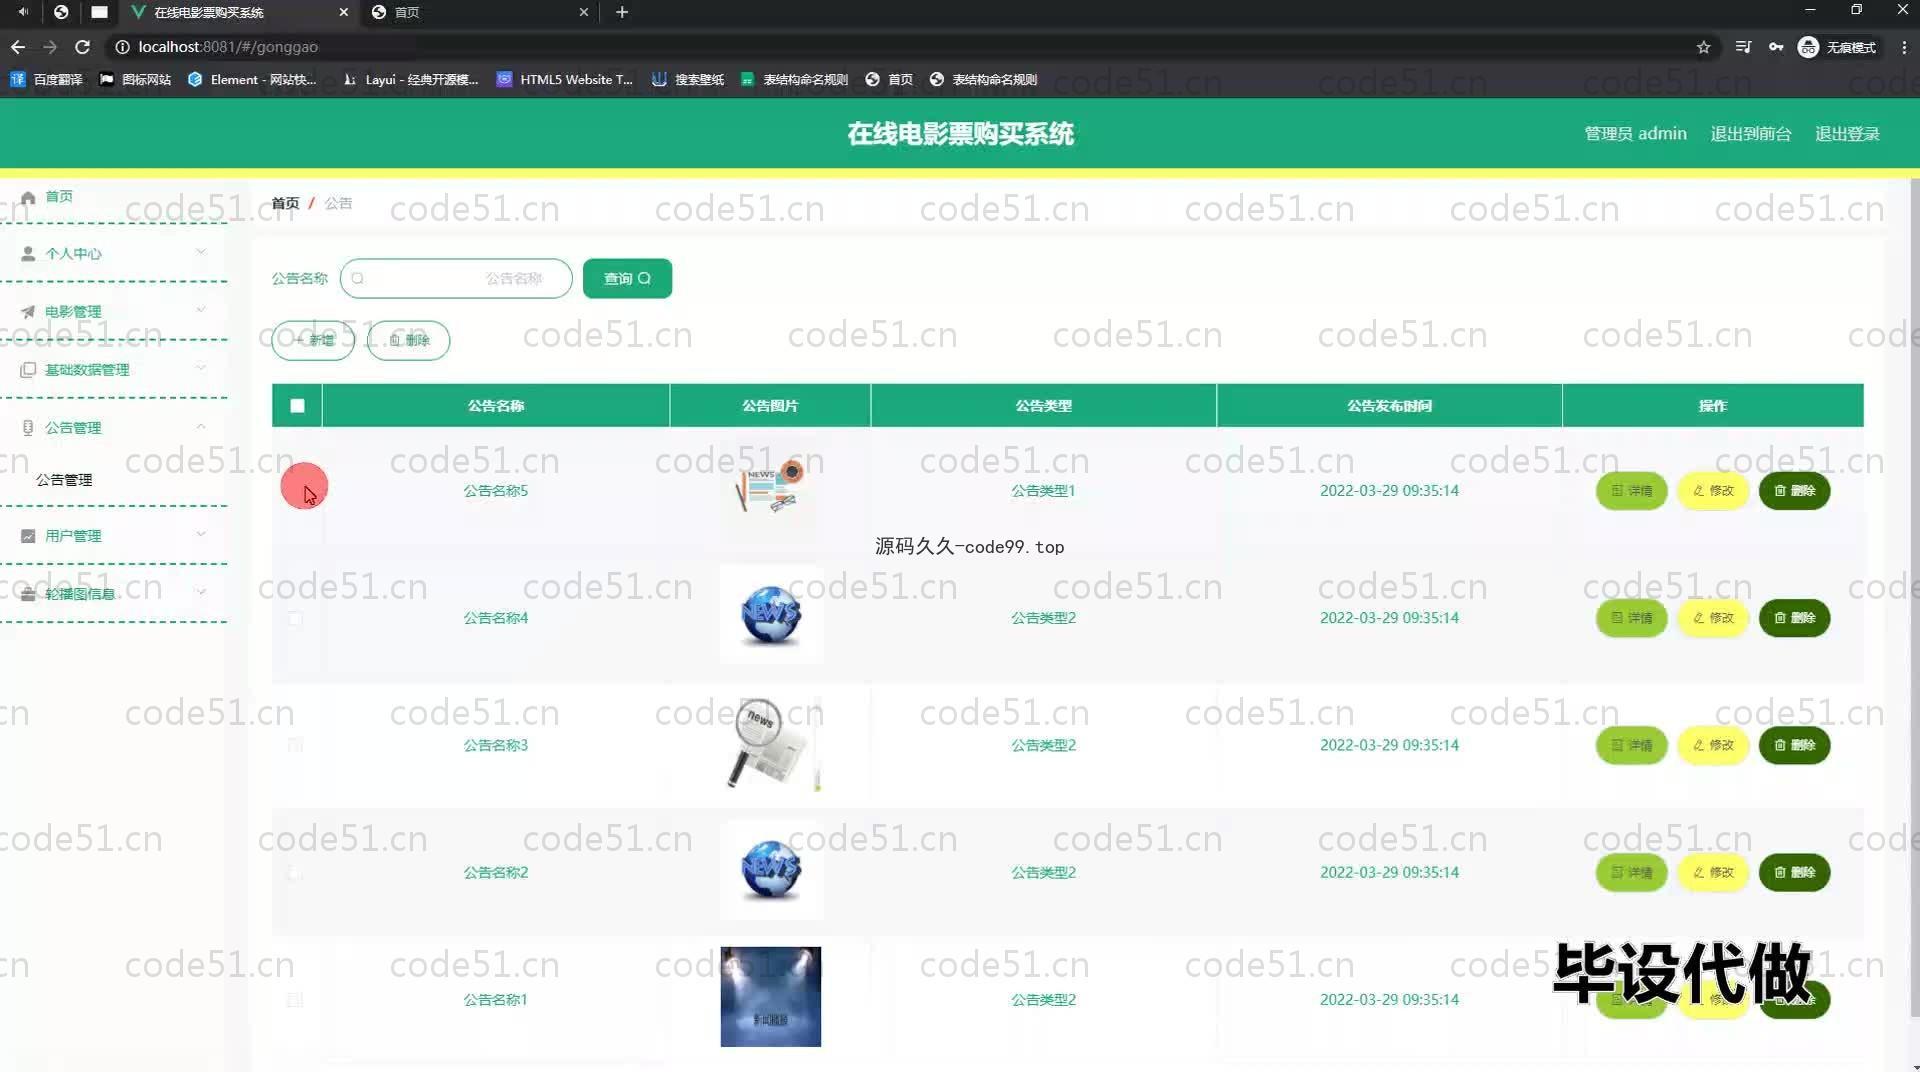Switch to the 首页 browser tab
This screenshot has height=1072, width=1920.
tap(478, 12)
